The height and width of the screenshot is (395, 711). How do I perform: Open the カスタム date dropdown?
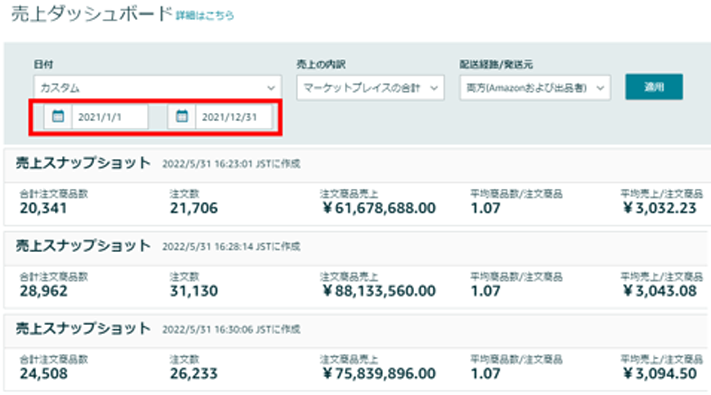[x=157, y=88]
